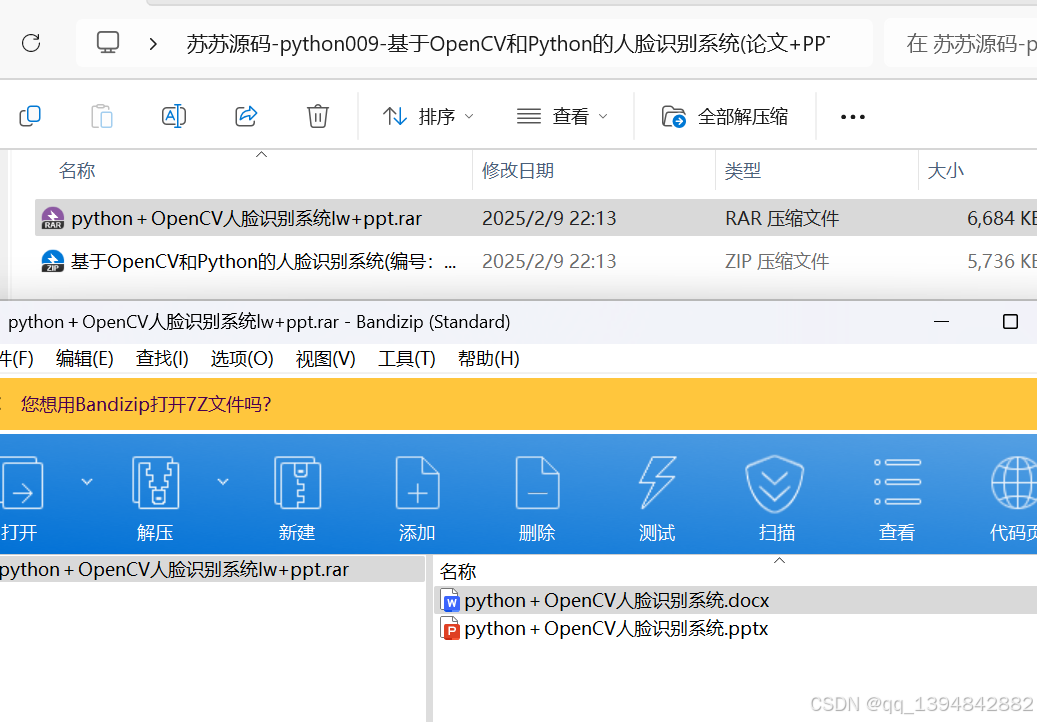Select the rar archive node in Bandizip tree
Screen dimensions: 1037x722
point(212,569)
